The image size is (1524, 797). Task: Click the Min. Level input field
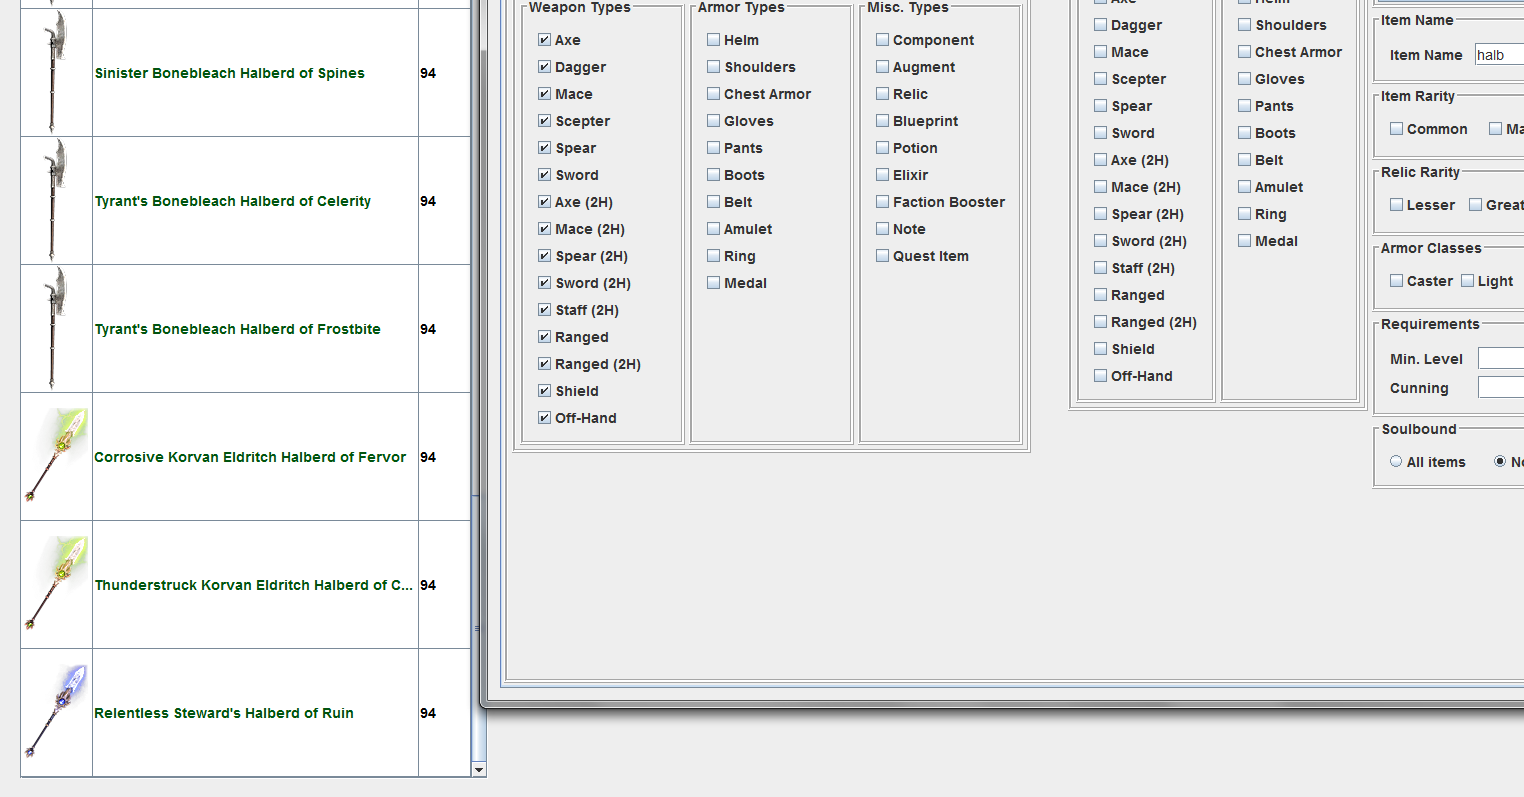[x=1500, y=359]
